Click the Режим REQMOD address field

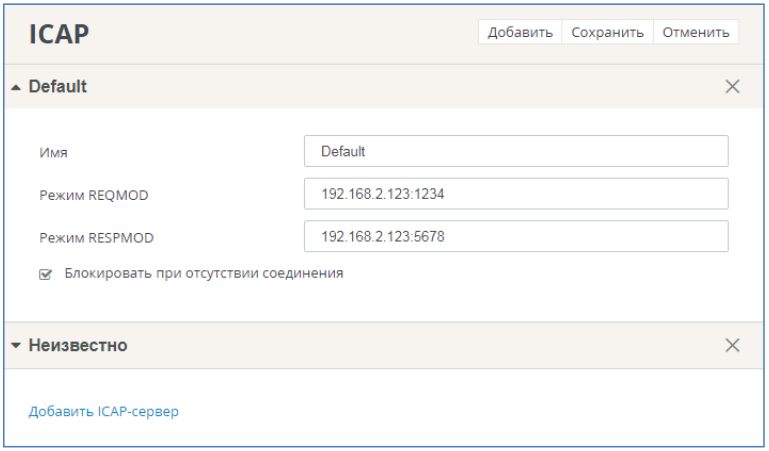tap(516, 194)
